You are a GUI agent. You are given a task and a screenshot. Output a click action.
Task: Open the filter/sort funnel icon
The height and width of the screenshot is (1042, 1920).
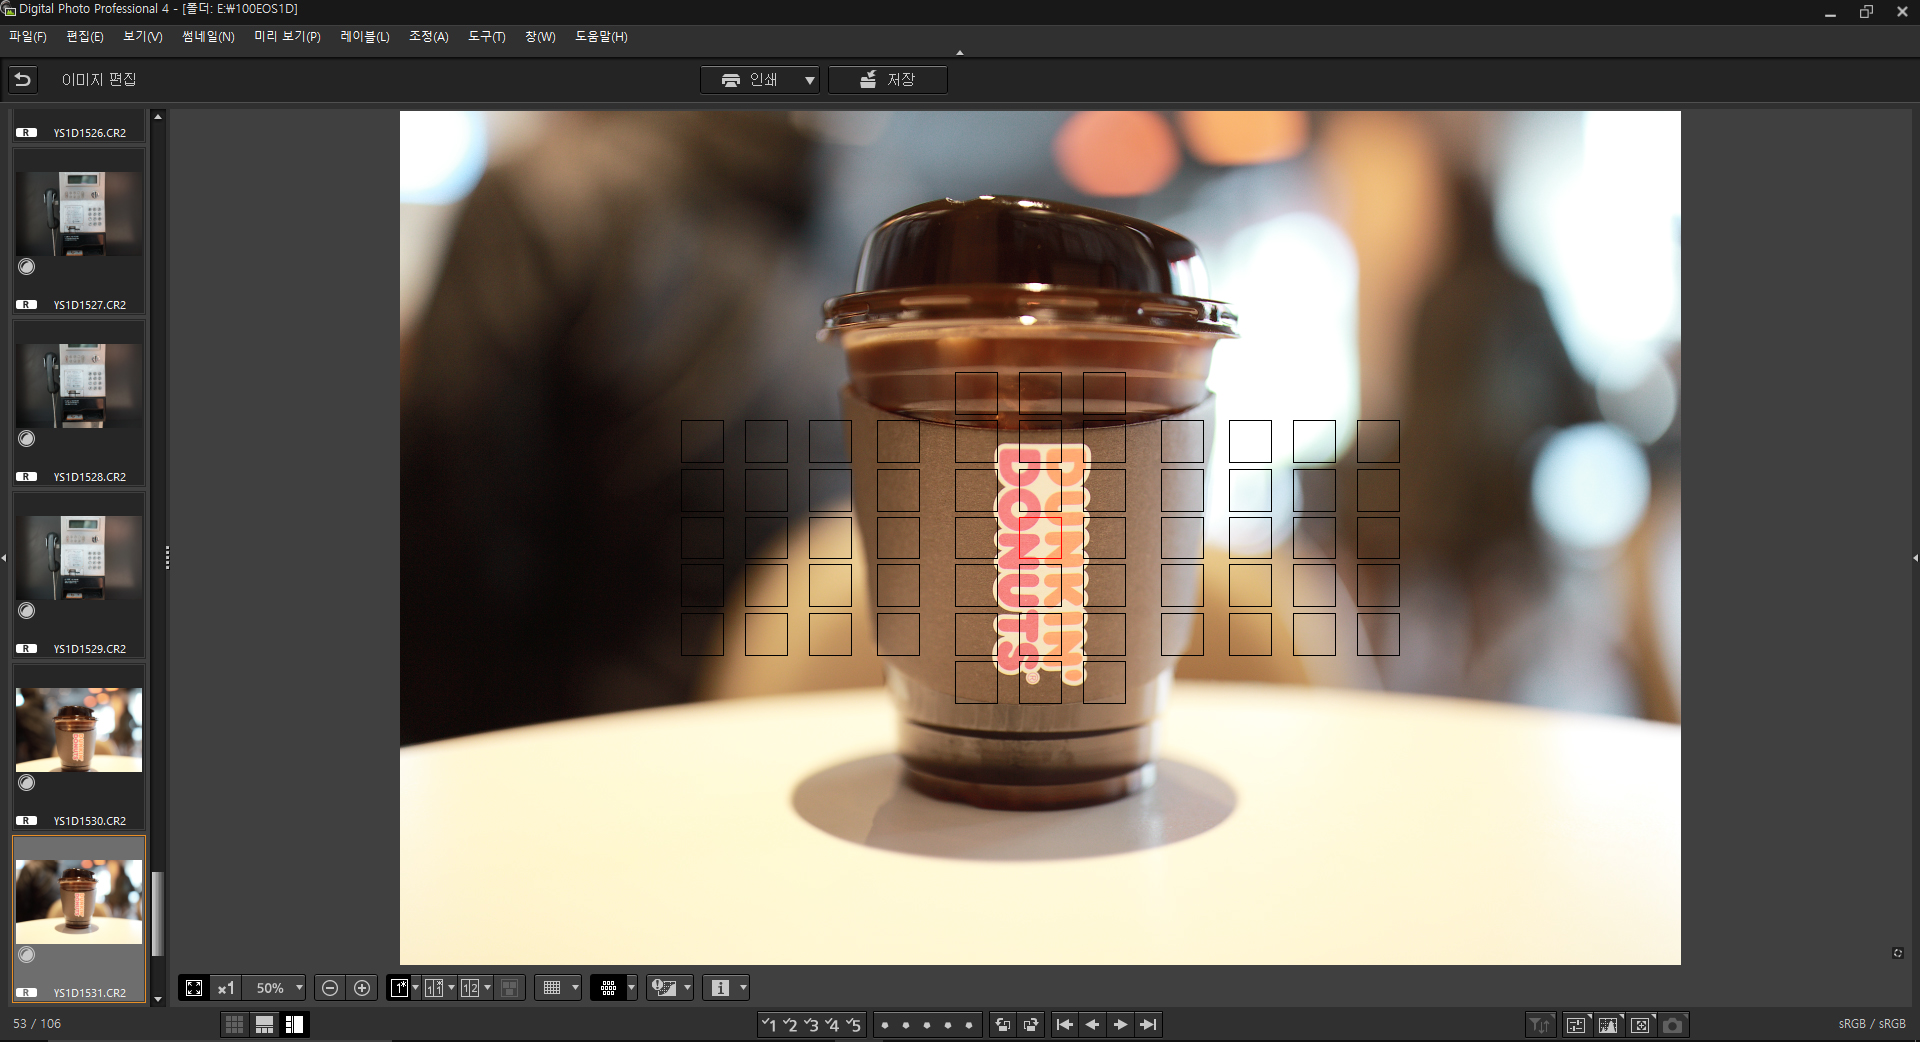(x=1540, y=1025)
